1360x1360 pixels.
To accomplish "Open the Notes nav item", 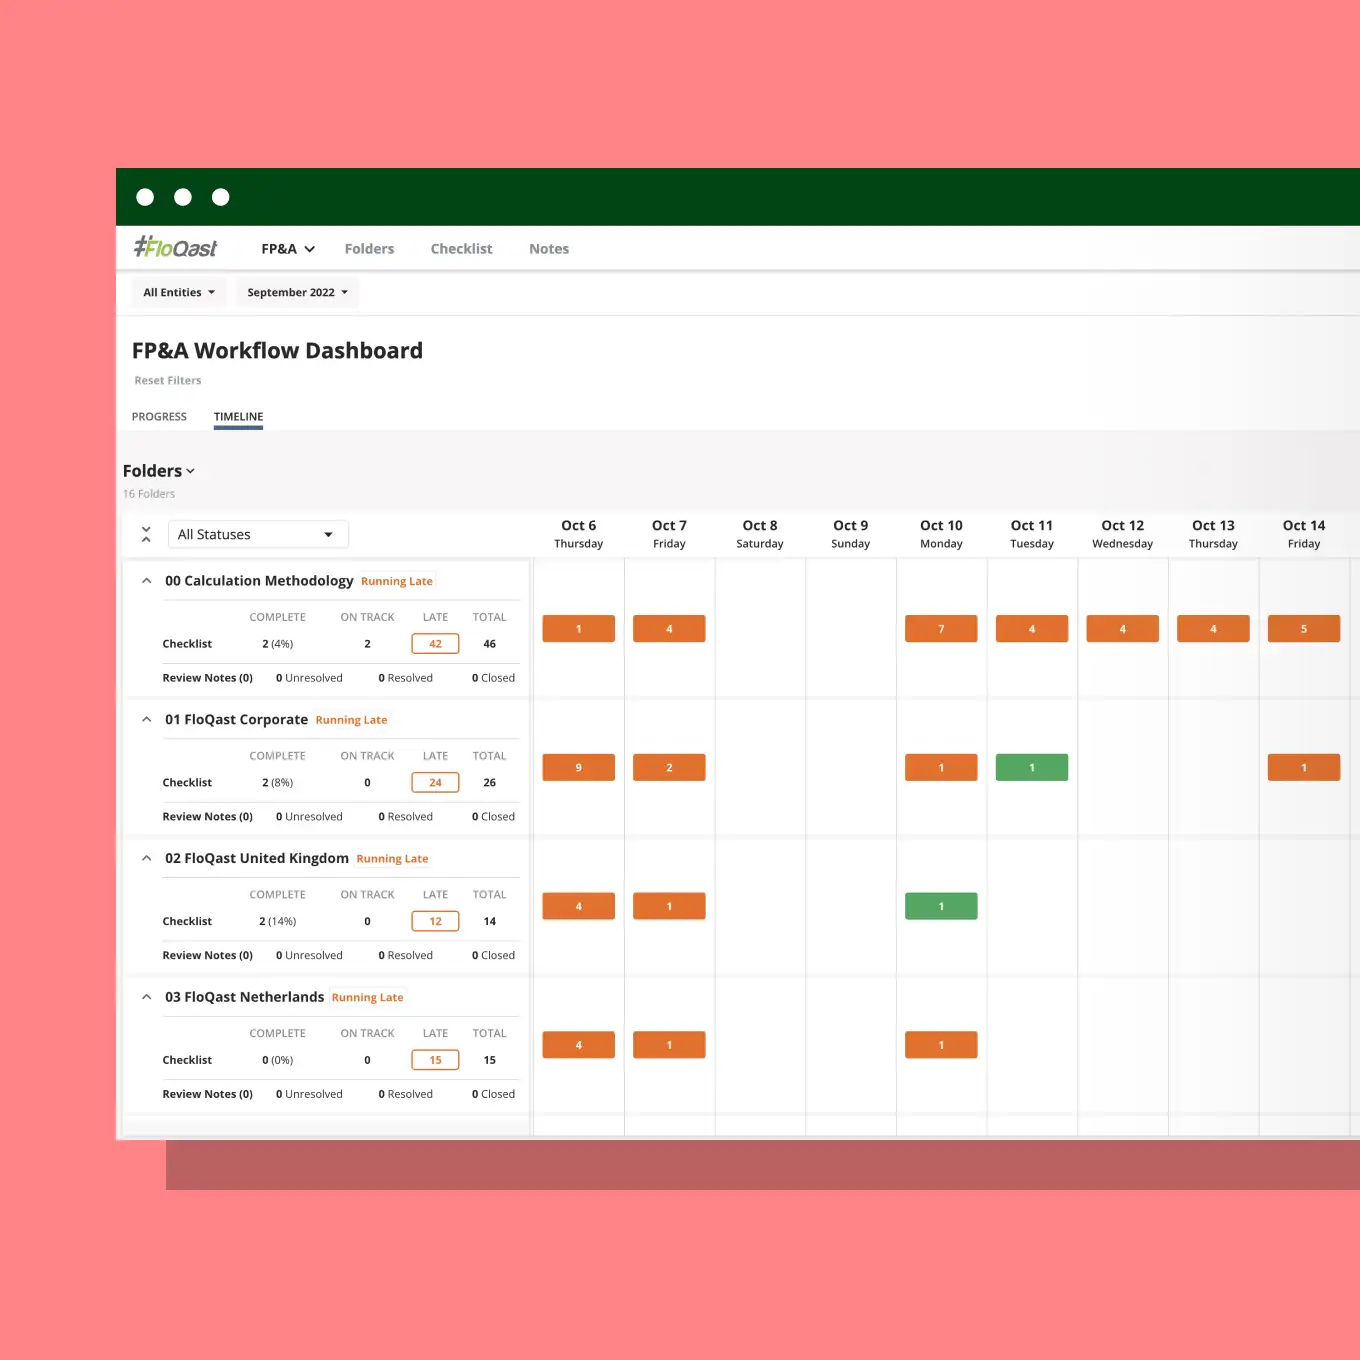I will 549,249.
